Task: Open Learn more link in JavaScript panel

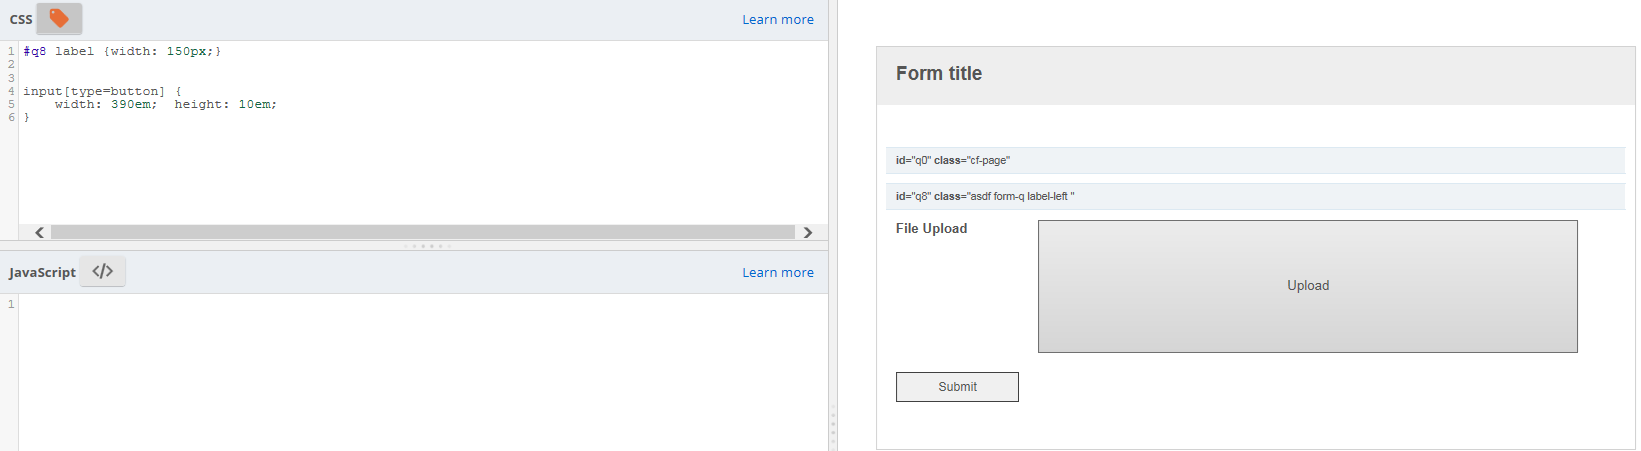Action: (777, 272)
